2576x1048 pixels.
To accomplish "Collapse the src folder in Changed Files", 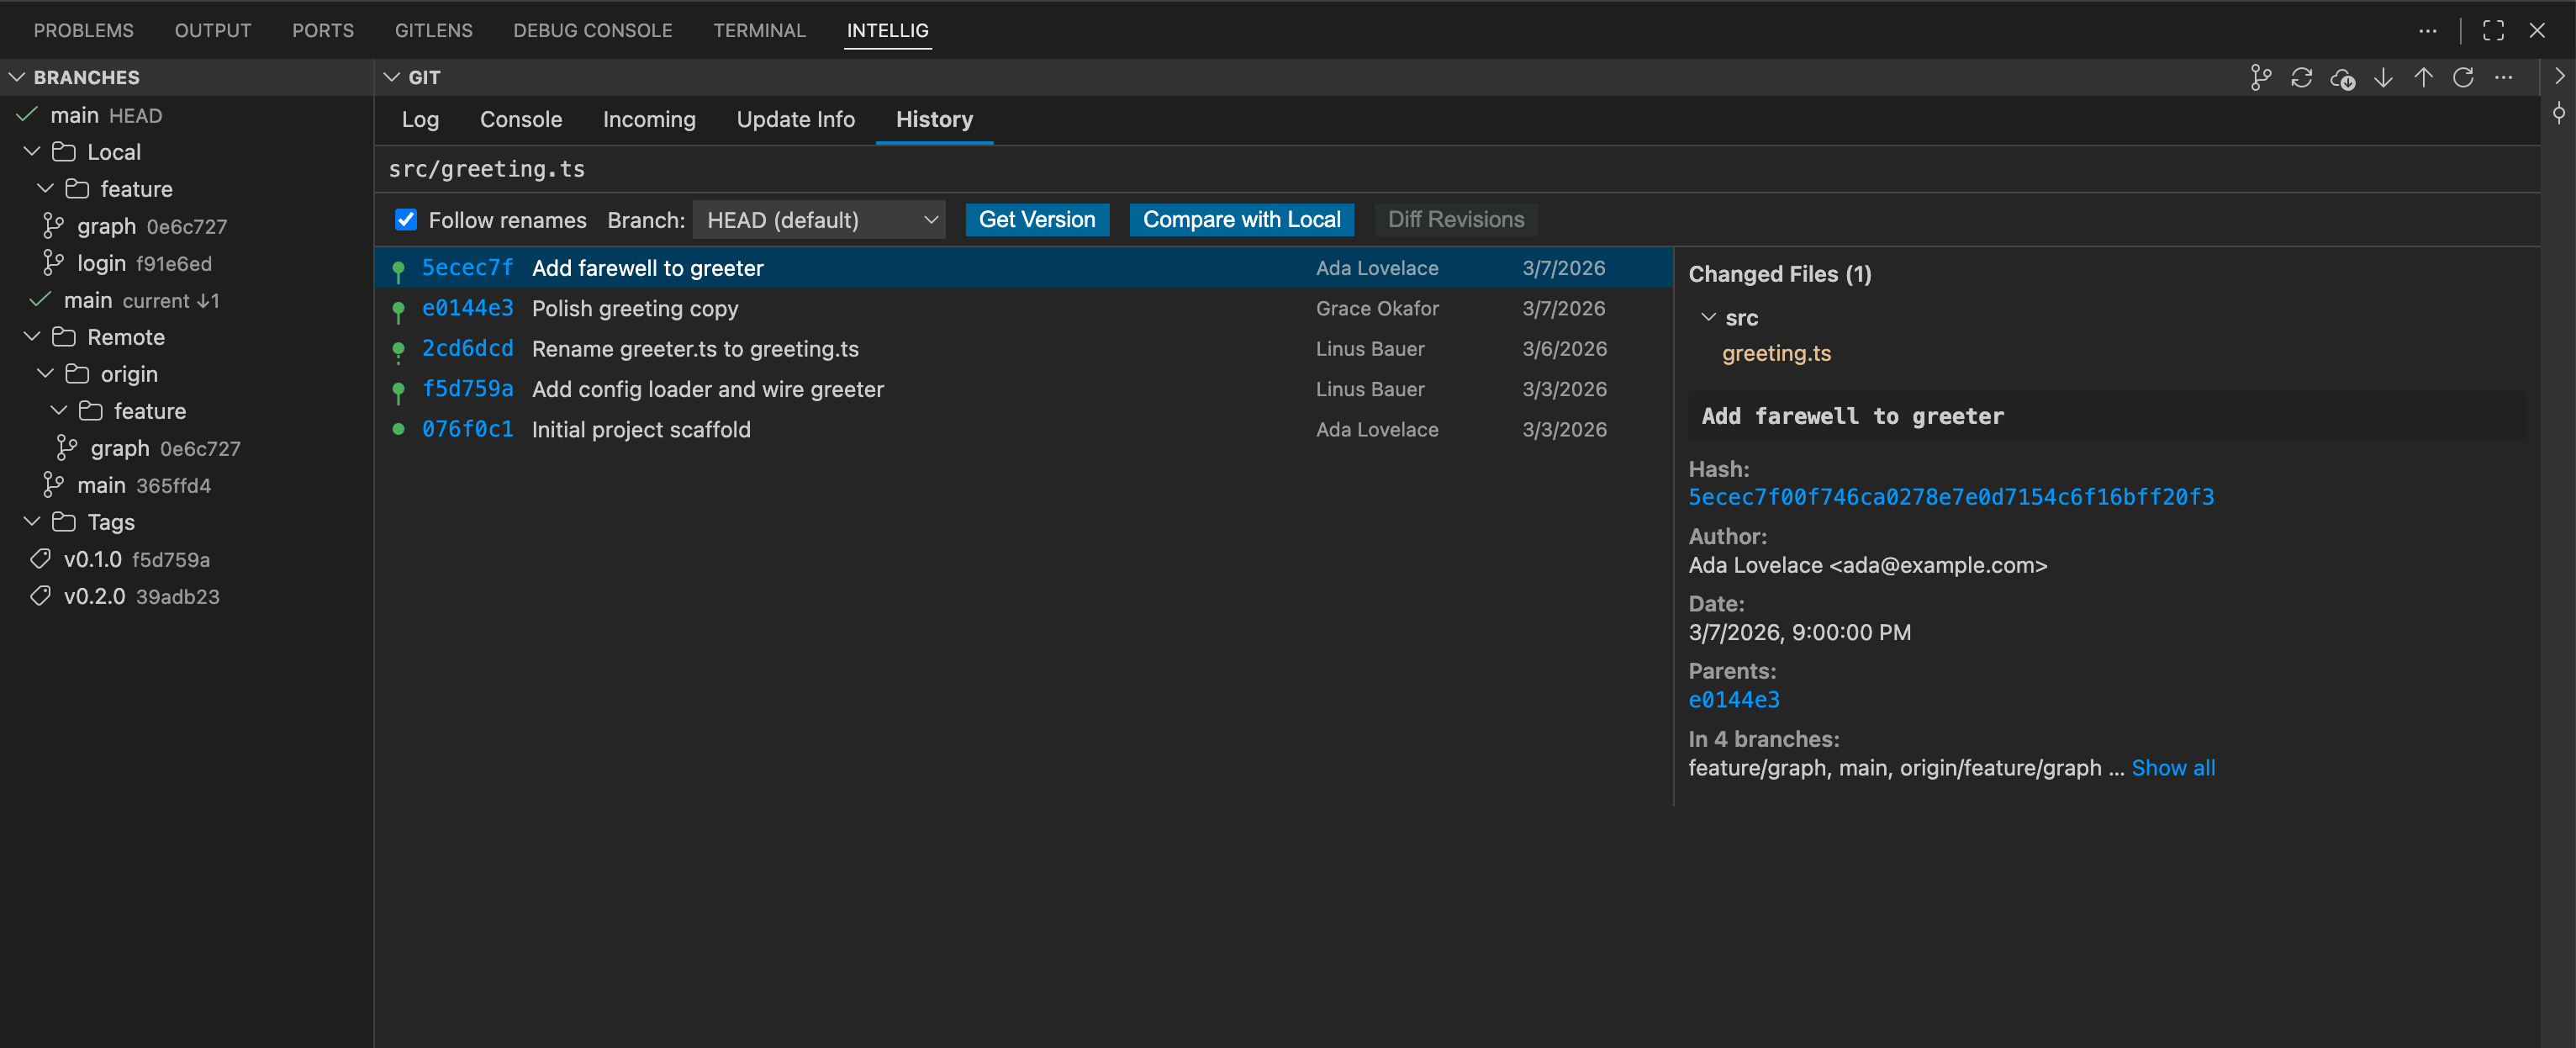I will (1708, 317).
